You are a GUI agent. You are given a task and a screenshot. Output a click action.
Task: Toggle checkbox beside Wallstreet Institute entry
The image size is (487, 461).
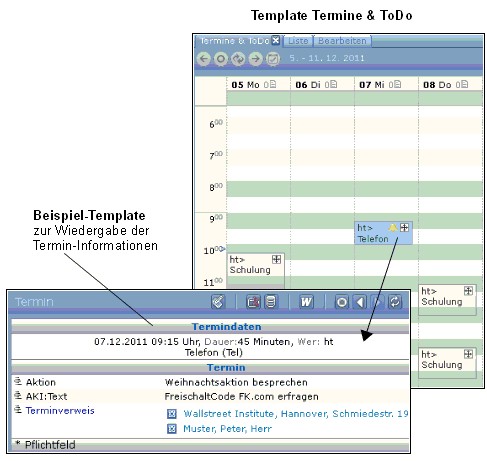(x=172, y=414)
